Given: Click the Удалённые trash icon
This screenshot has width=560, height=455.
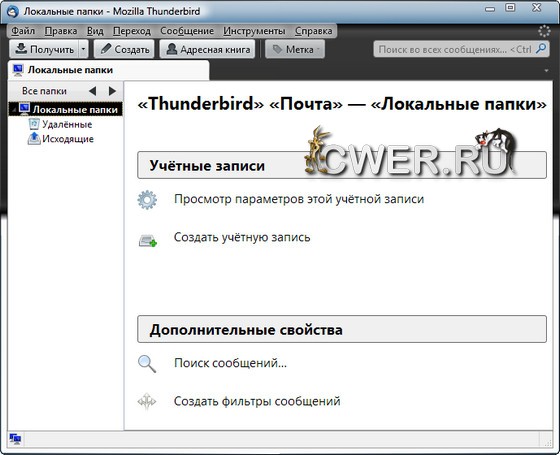Looking at the screenshot, I should click(34, 124).
